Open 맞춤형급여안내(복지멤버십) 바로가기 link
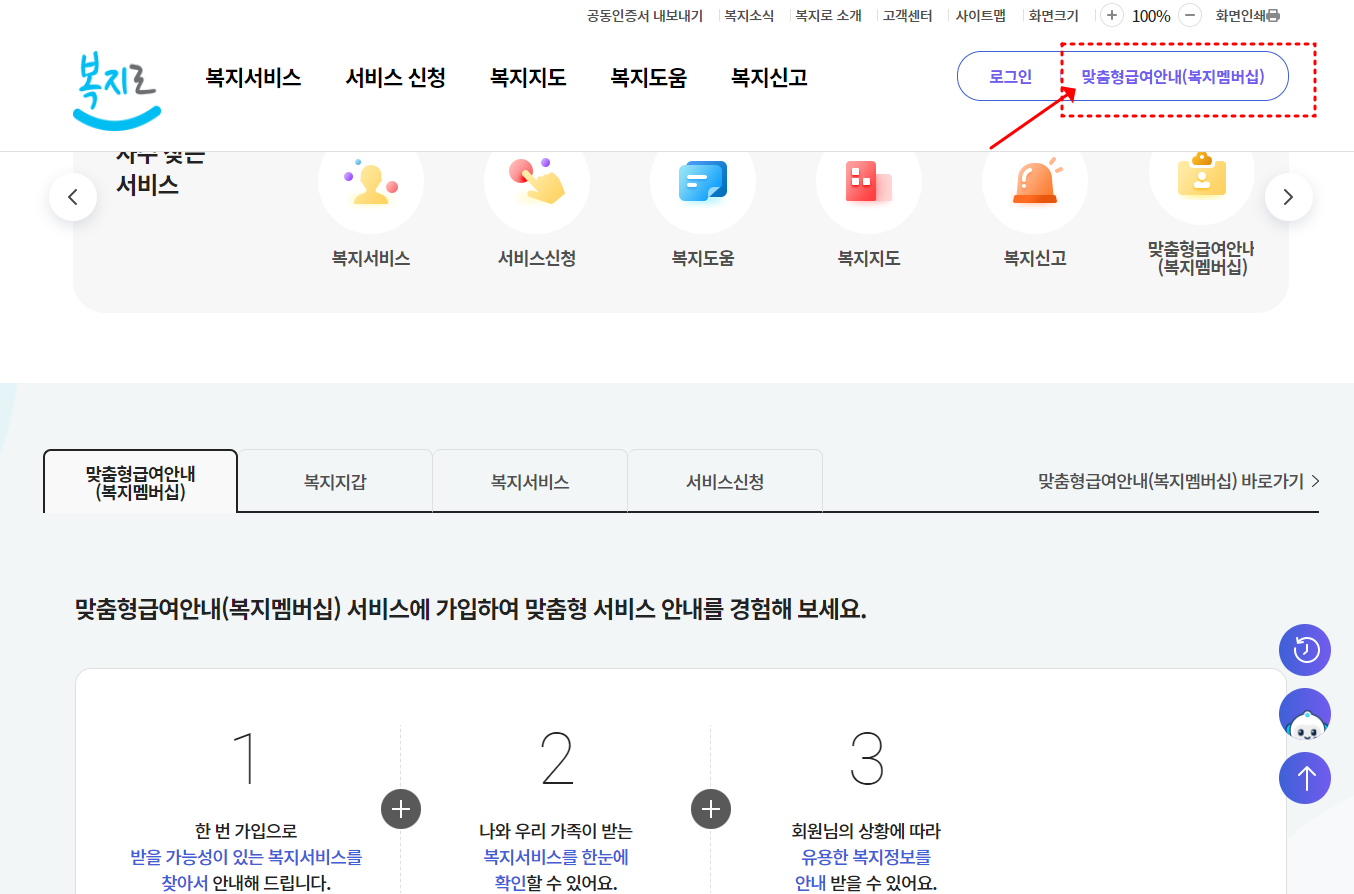1354x894 pixels. pos(1174,481)
